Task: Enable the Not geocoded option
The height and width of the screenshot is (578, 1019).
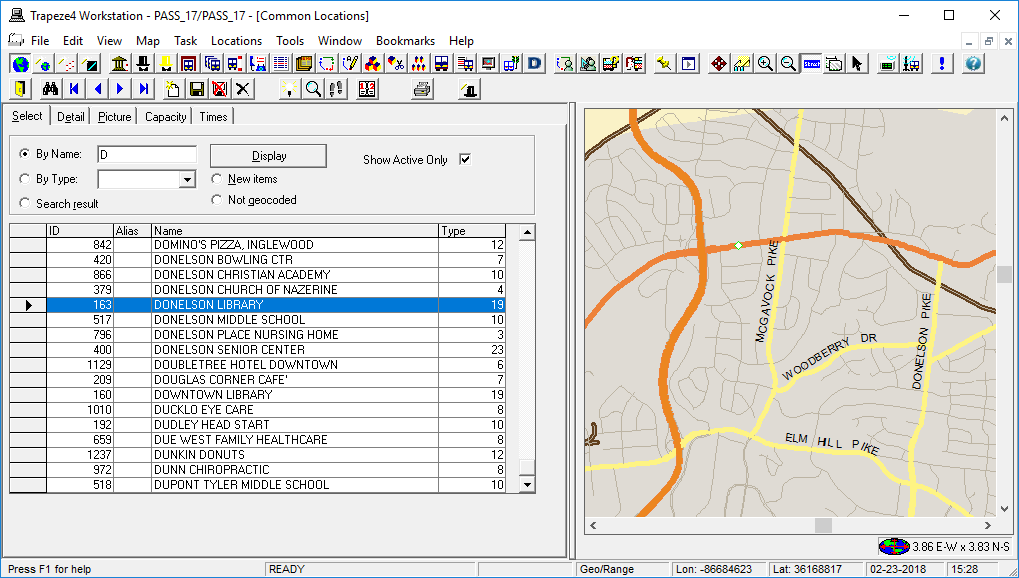Action: 217,199
